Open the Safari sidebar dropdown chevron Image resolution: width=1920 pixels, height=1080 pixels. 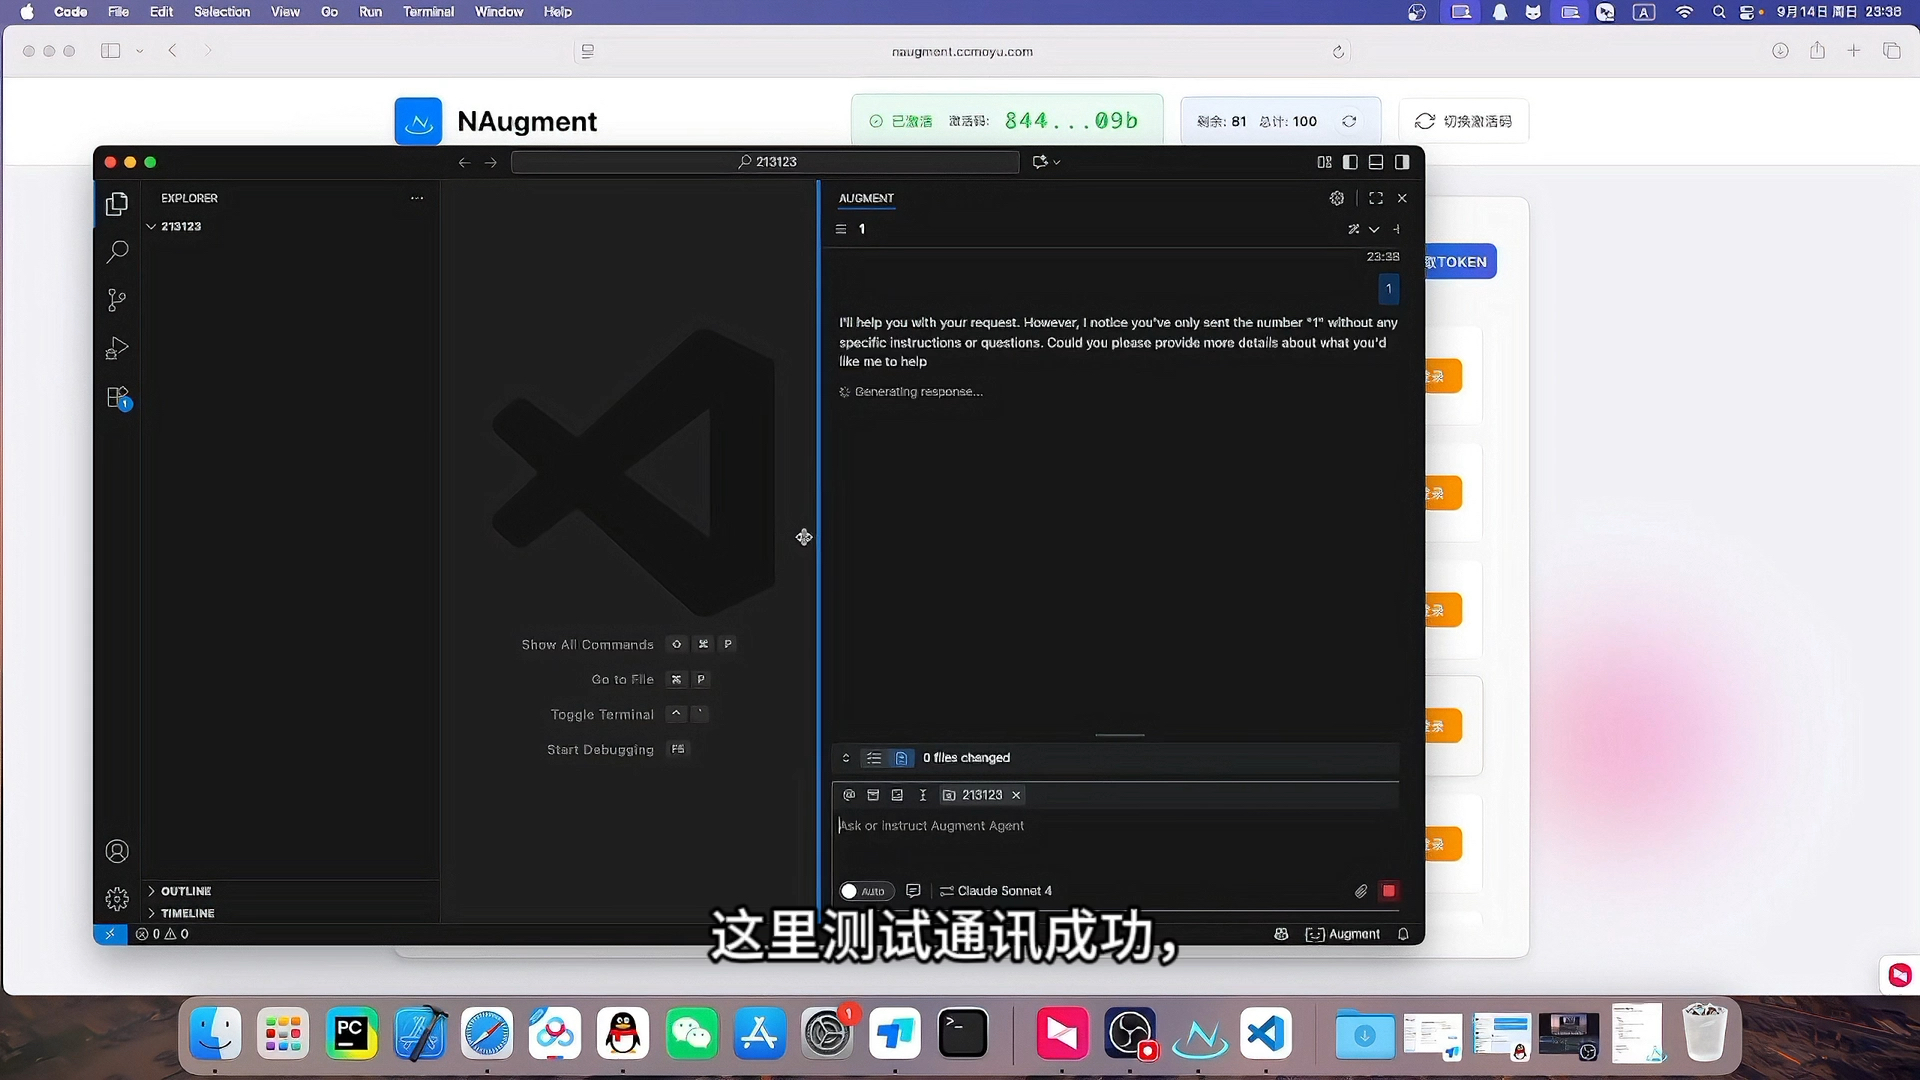[139, 51]
